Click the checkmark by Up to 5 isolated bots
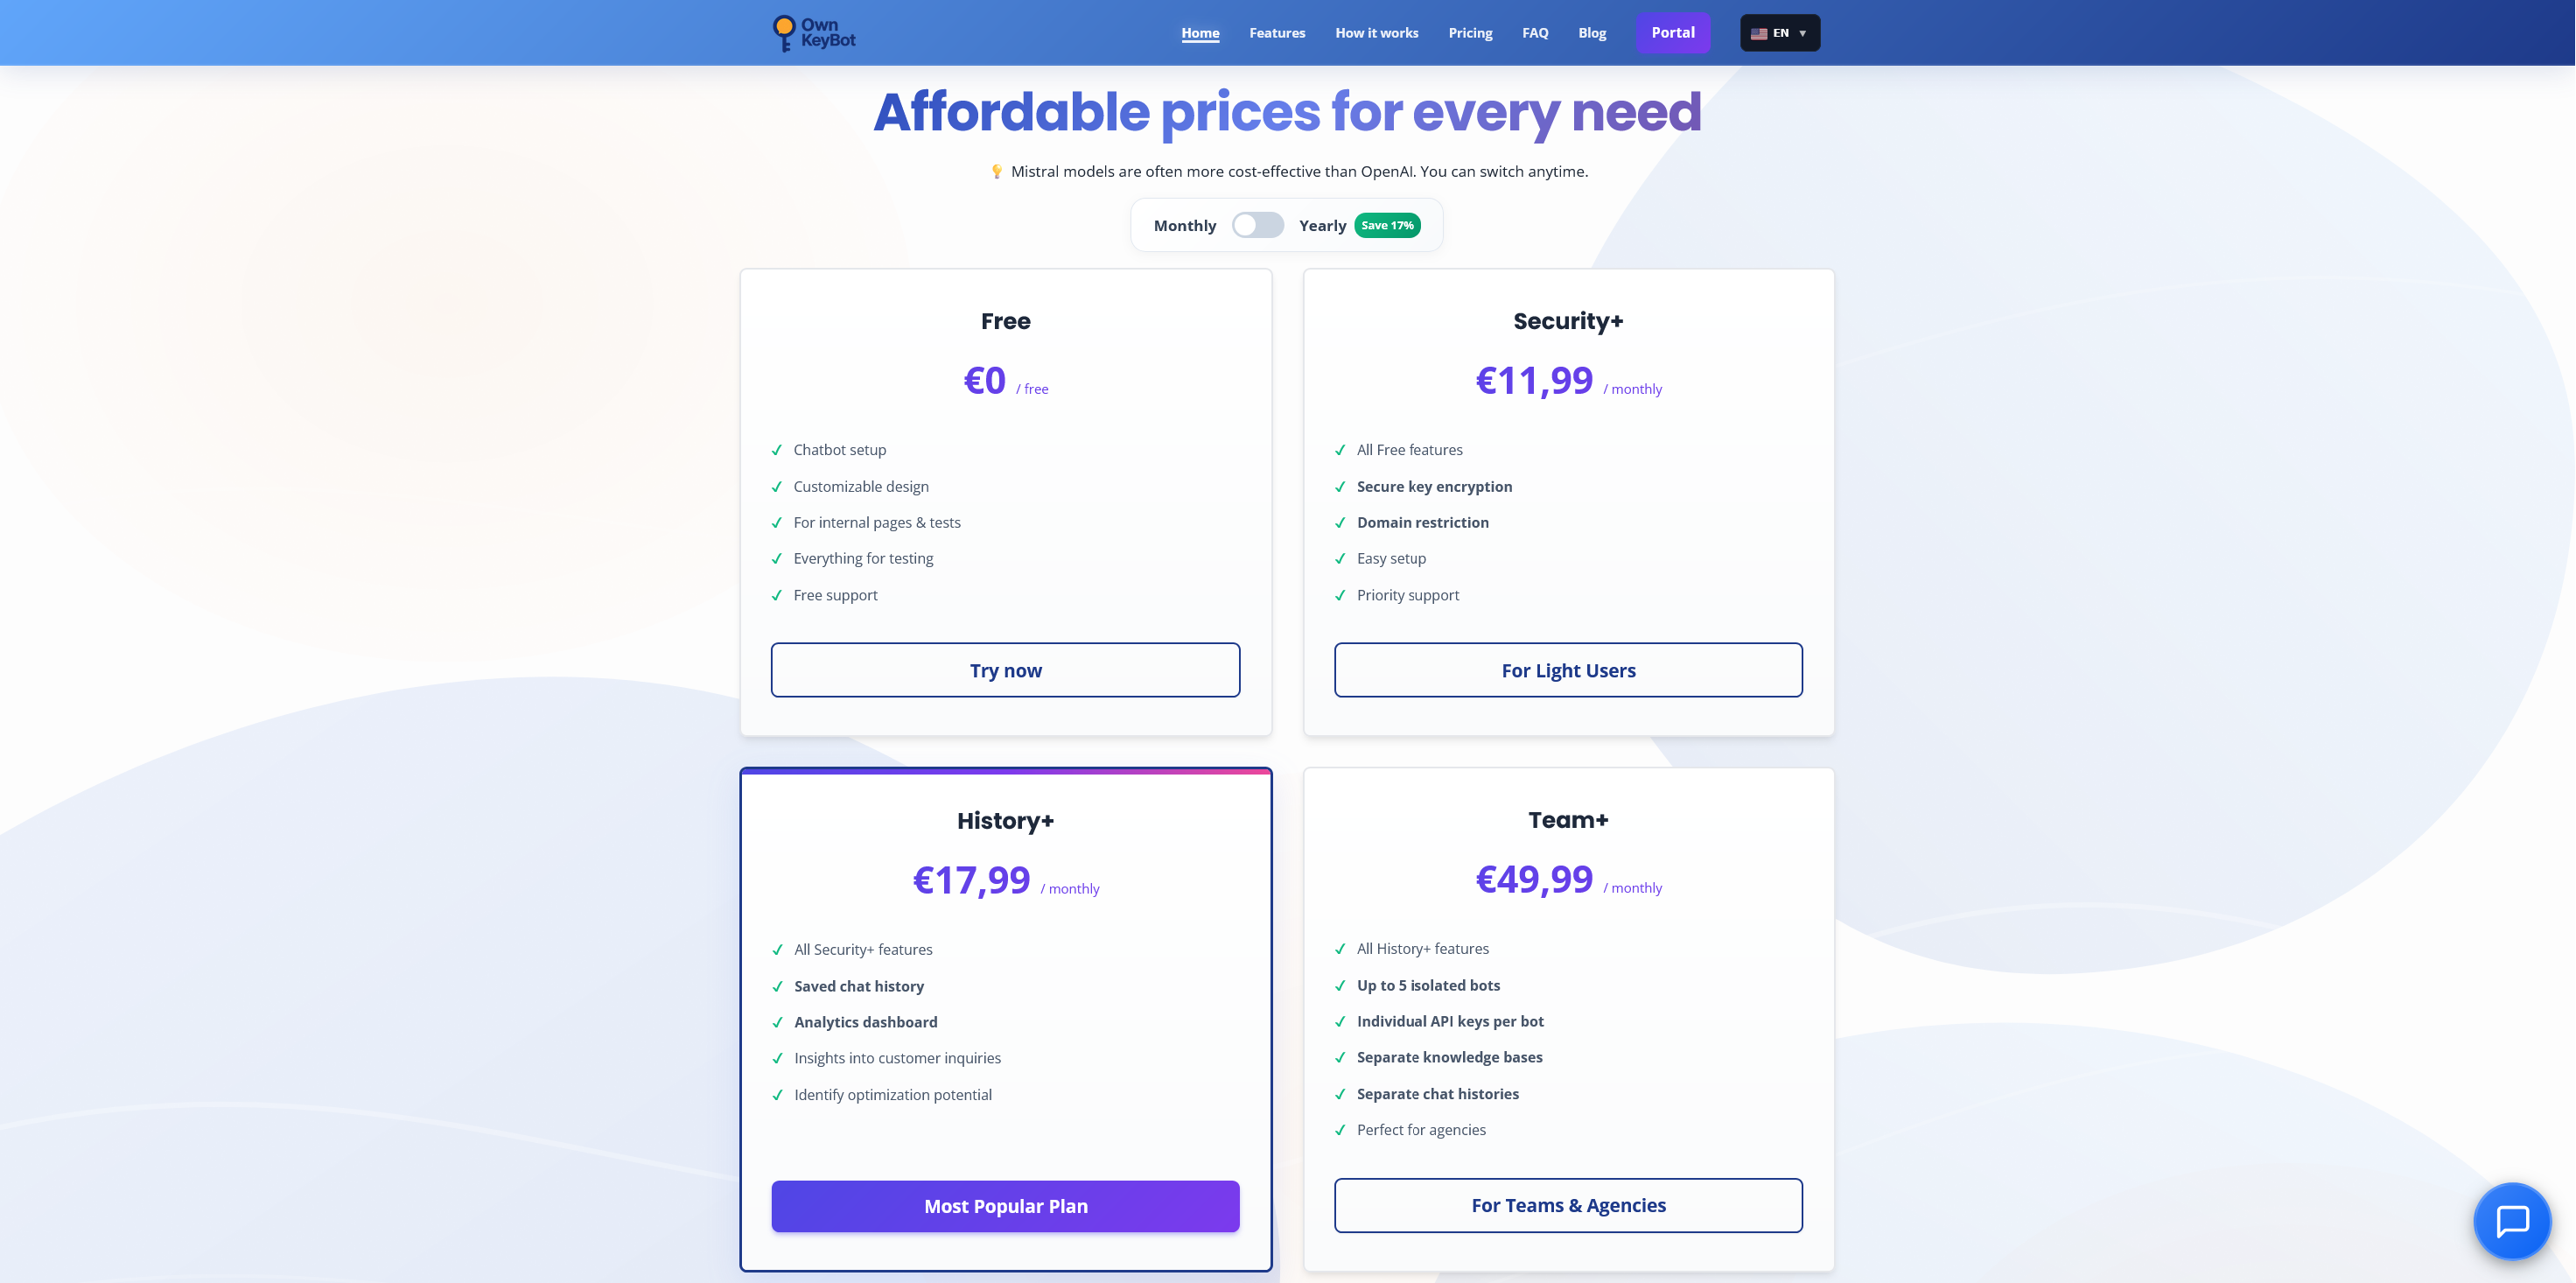Image resolution: width=2576 pixels, height=1283 pixels. (1340, 986)
